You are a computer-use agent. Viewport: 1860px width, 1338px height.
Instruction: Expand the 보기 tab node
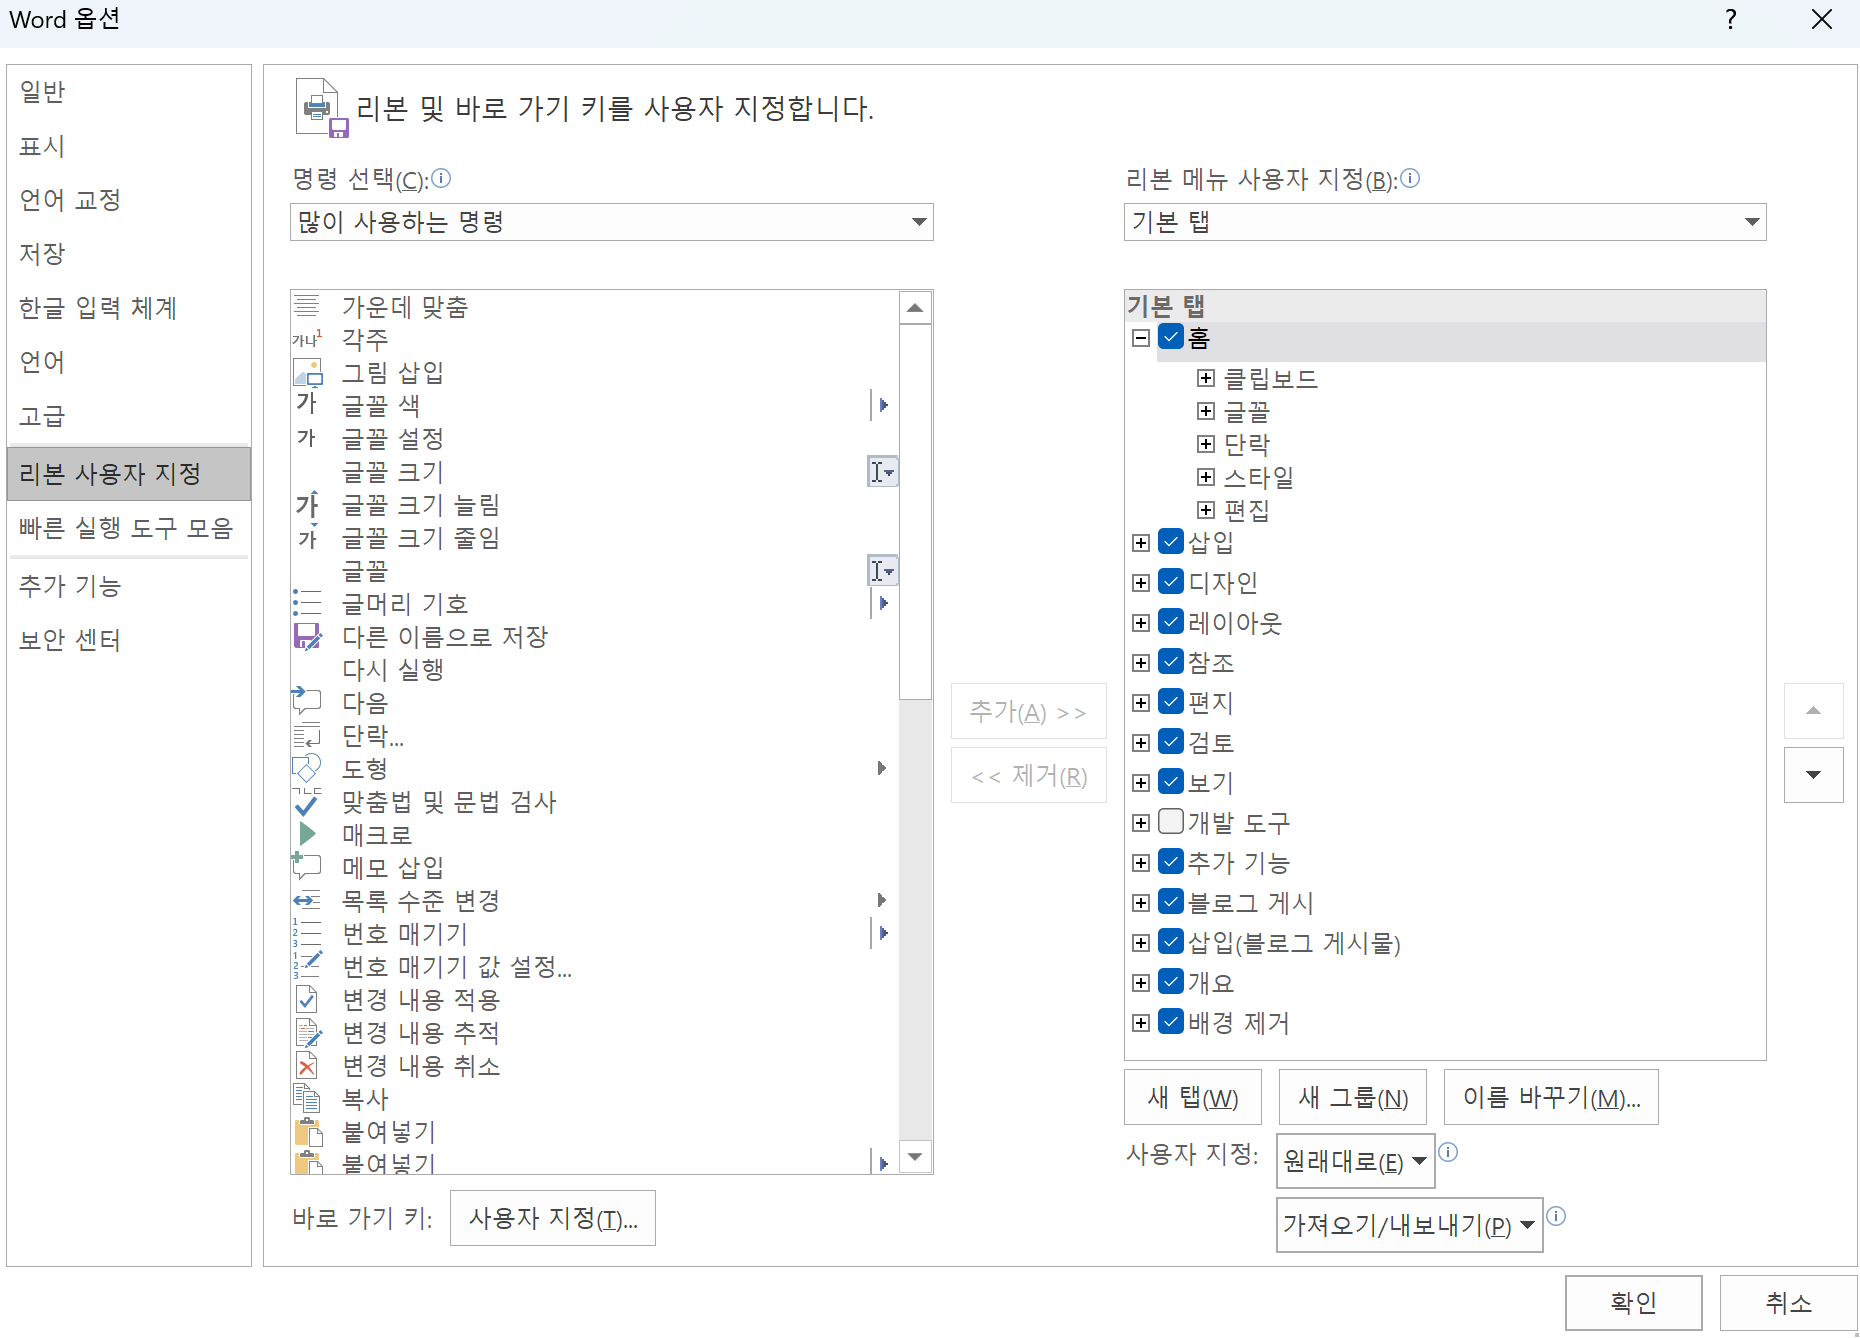click(1140, 783)
